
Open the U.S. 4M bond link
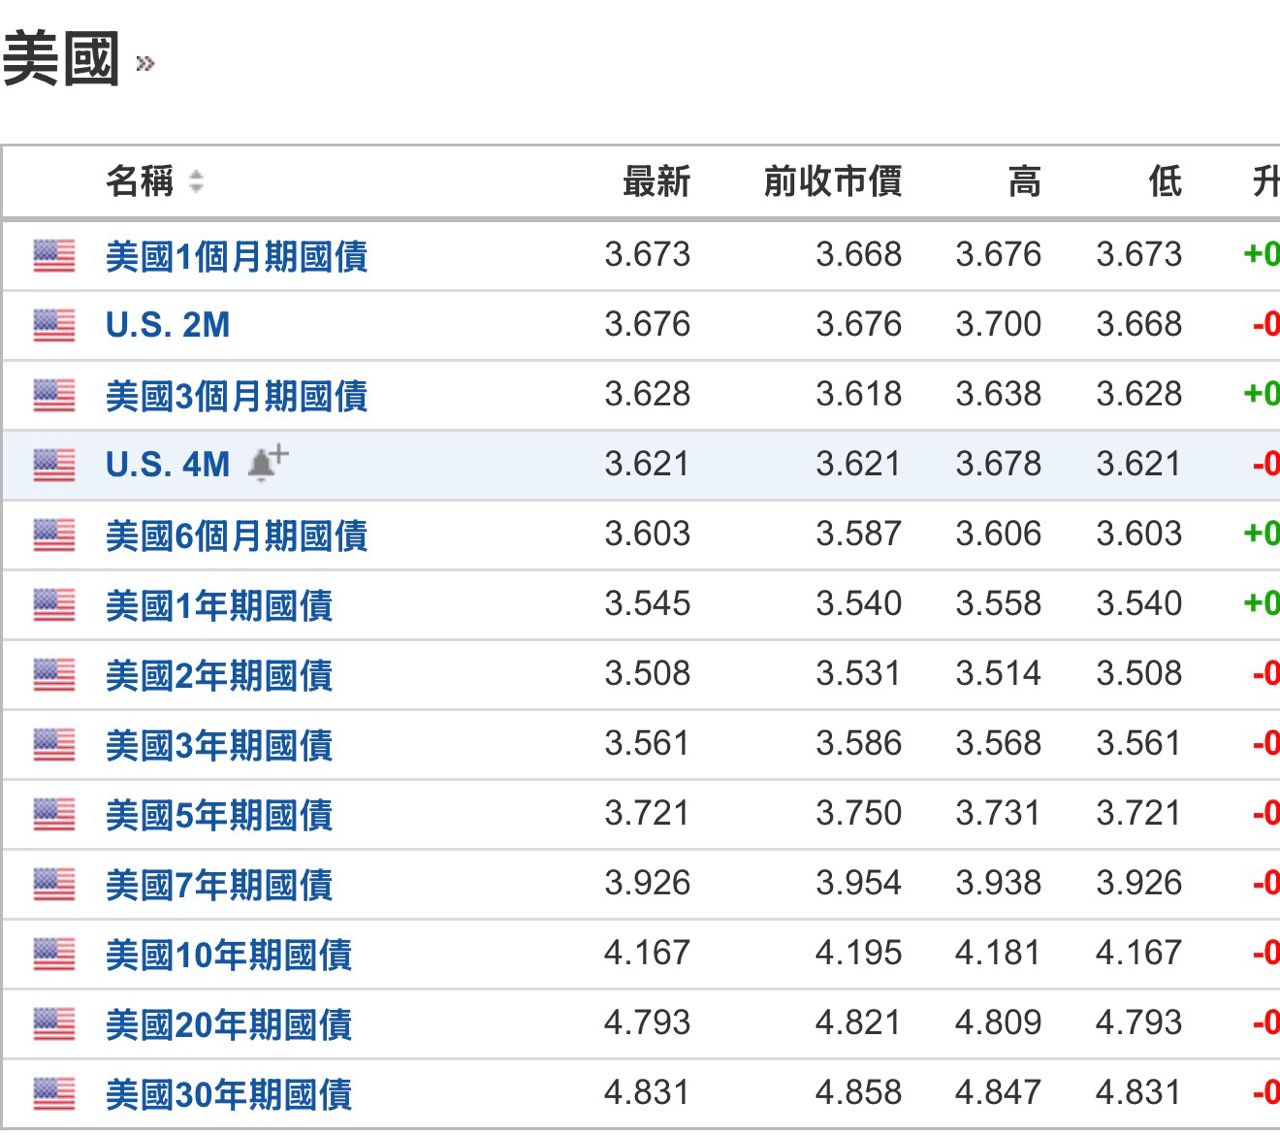(167, 465)
